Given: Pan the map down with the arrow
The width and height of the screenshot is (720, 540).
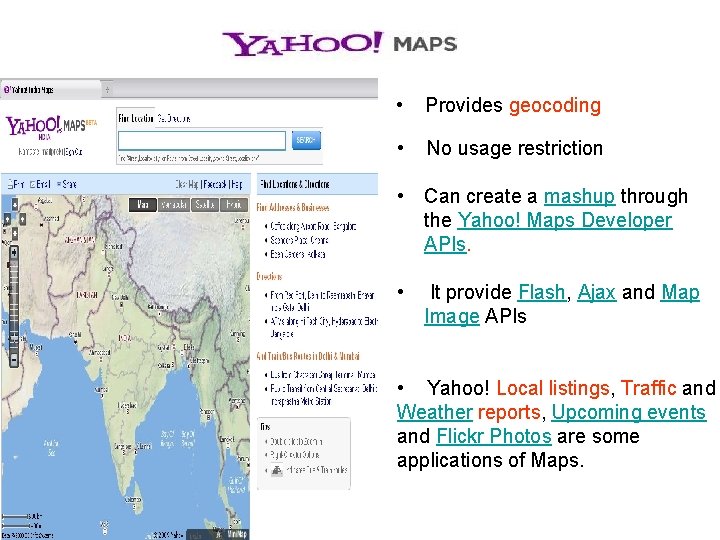Looking at the screenshot, I should click(x=15, y=234).
